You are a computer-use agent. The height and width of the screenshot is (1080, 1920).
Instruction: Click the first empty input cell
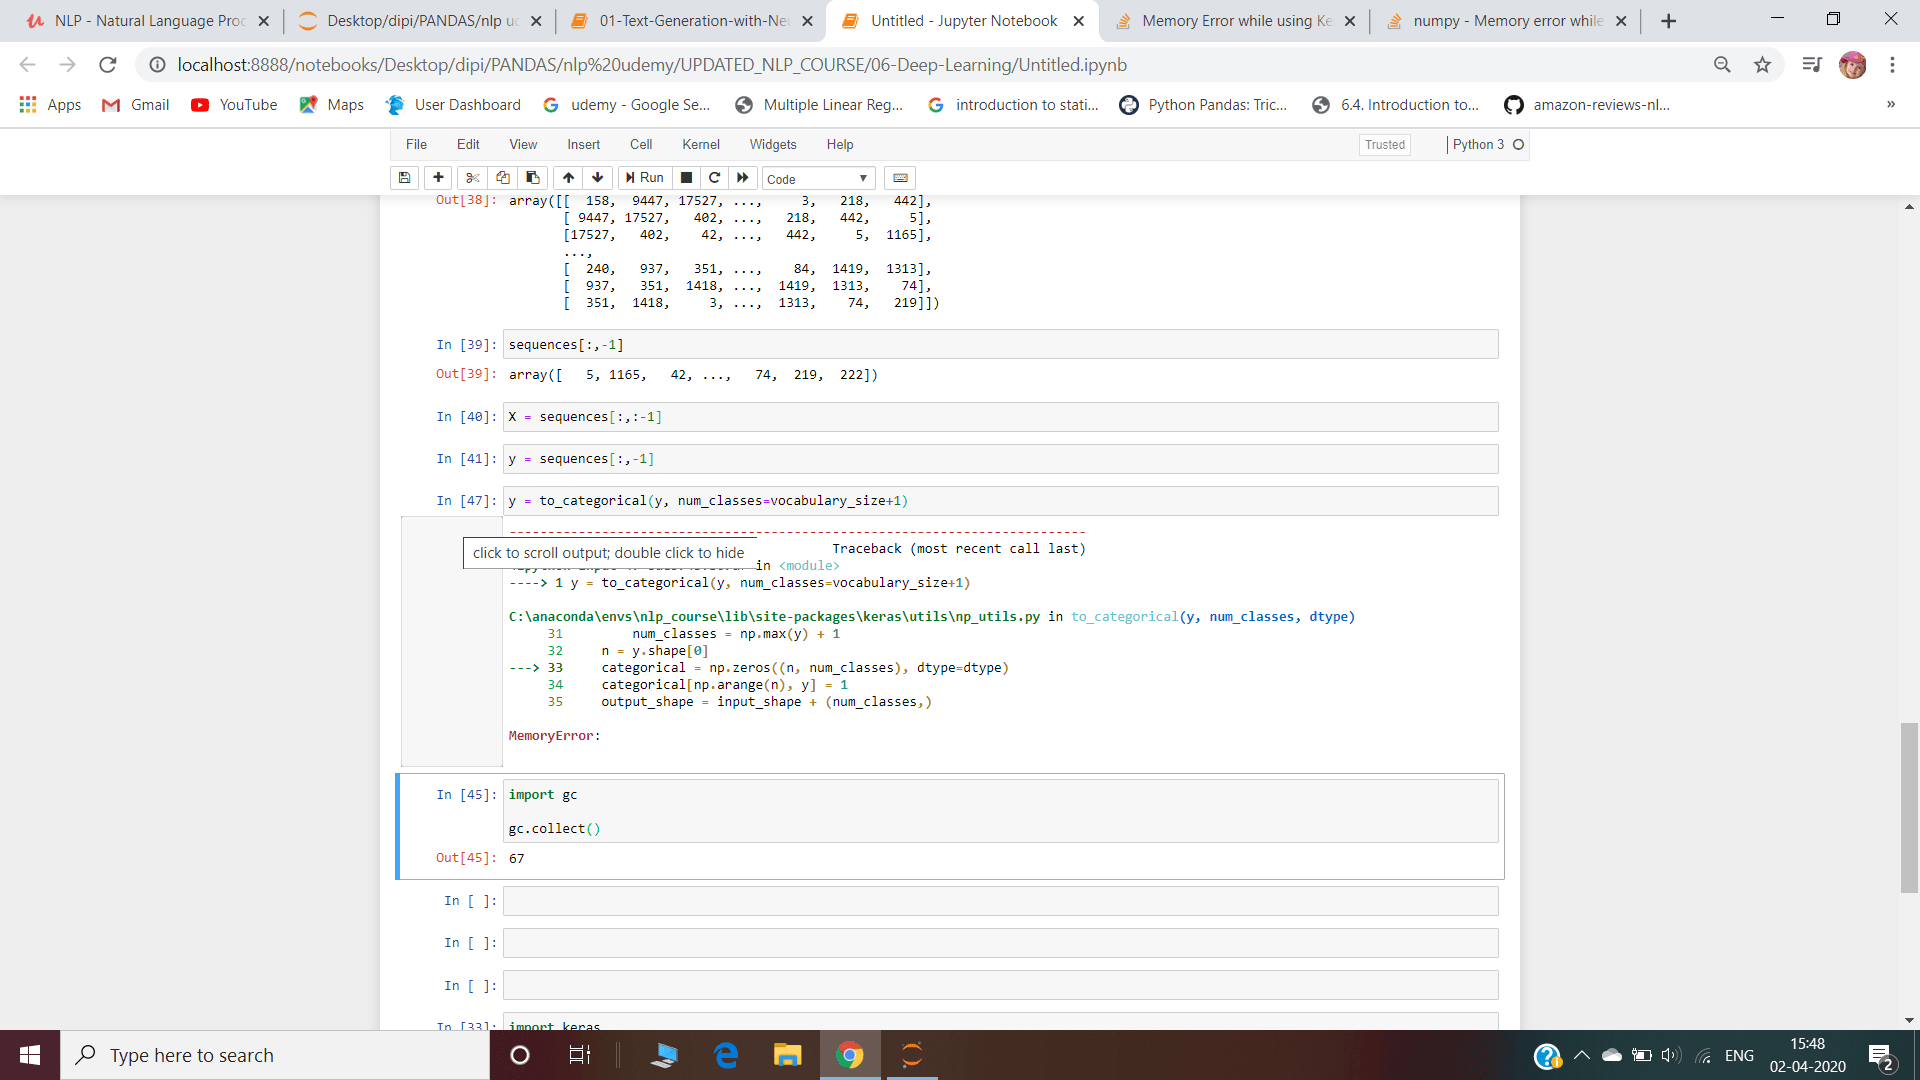[x=1000, y=901]
